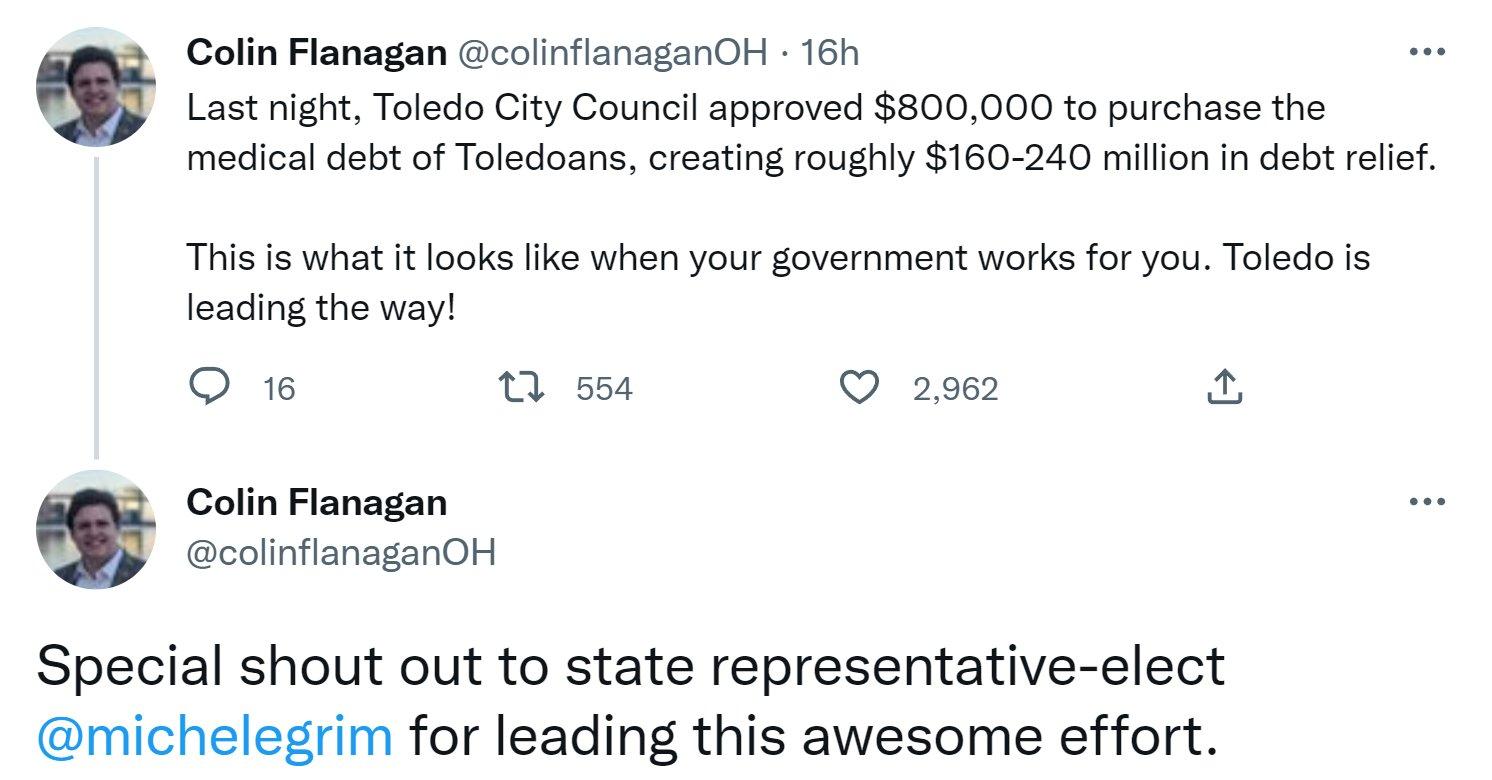Click Colin Flanagan's profile avatar on top tweet
The height and width of the screenshot is (780, 1492).
[x=96, y=85]
